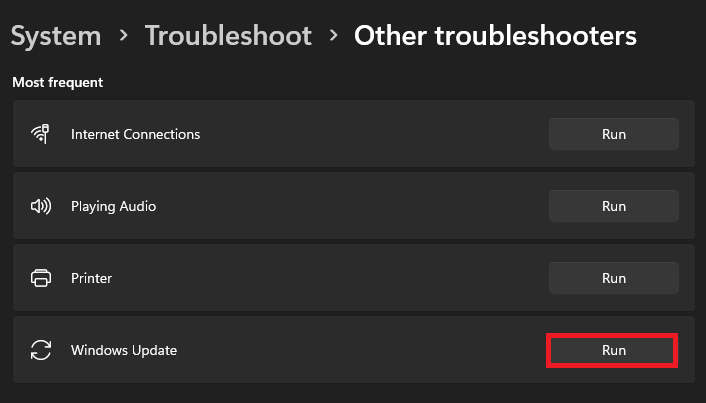Click the Internet Connections network icon
This screenshot has height=403, width=706.
point(41,134)
